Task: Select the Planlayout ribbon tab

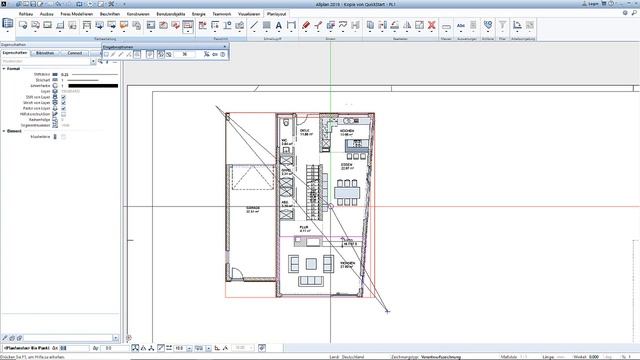Action: (x=276, y=14)
